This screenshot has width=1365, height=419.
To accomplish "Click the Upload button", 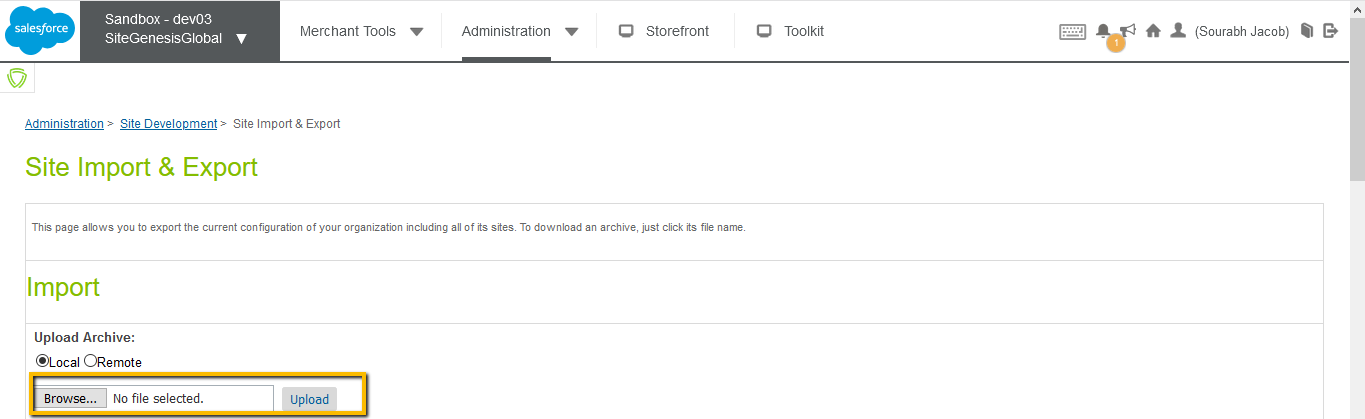I will (x=309, y=399).
